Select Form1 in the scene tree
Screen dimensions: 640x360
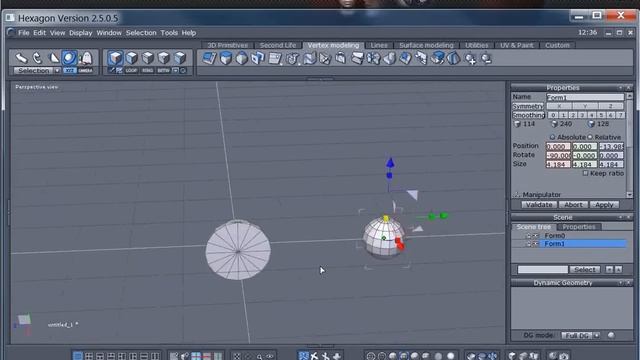583,244
